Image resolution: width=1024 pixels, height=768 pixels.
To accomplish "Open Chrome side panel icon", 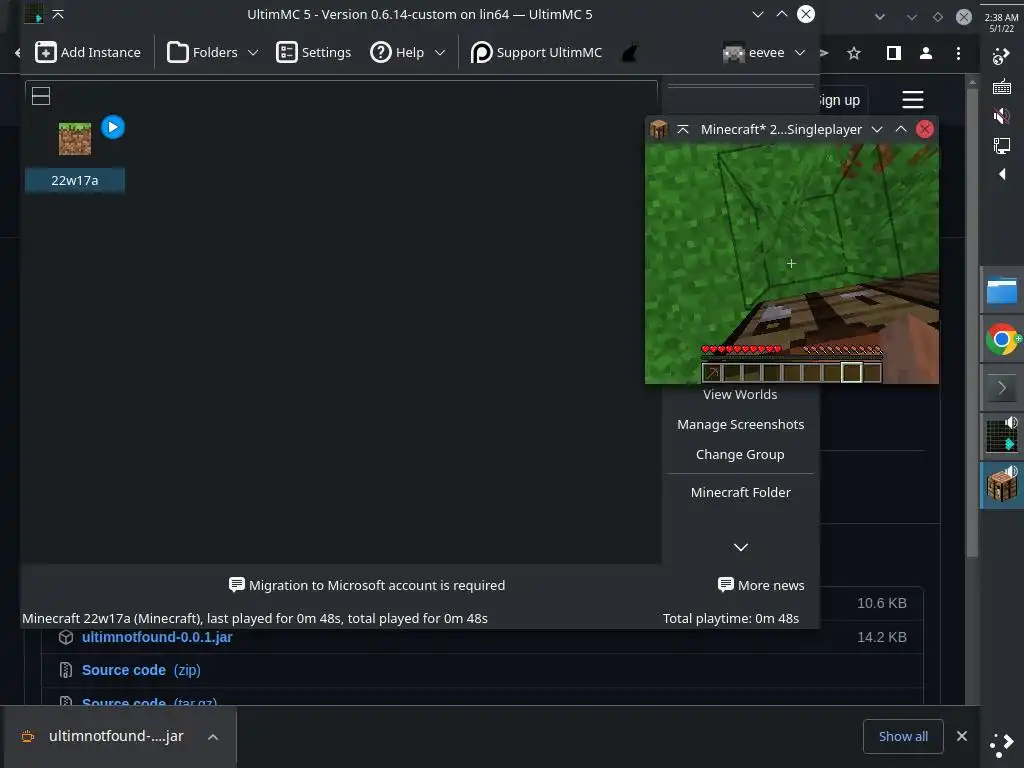I will [894, 54].
